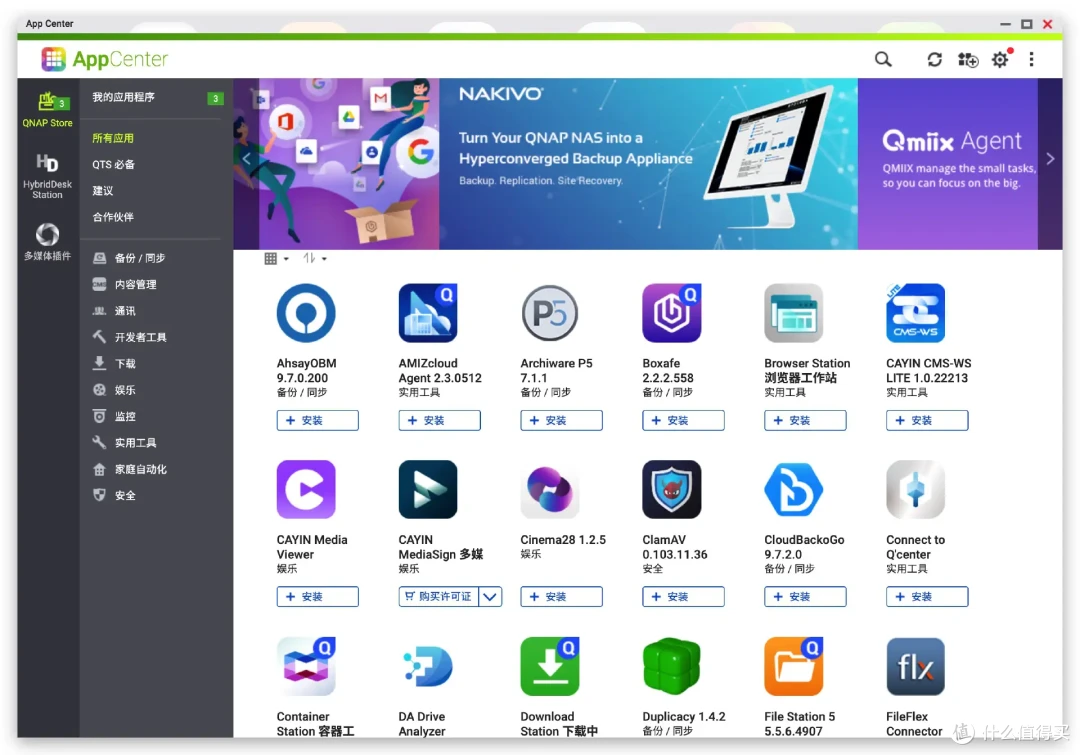Click the CAYIN MediaSign app icon
The image size is (1080, 755).
click(x=428, y=489)
